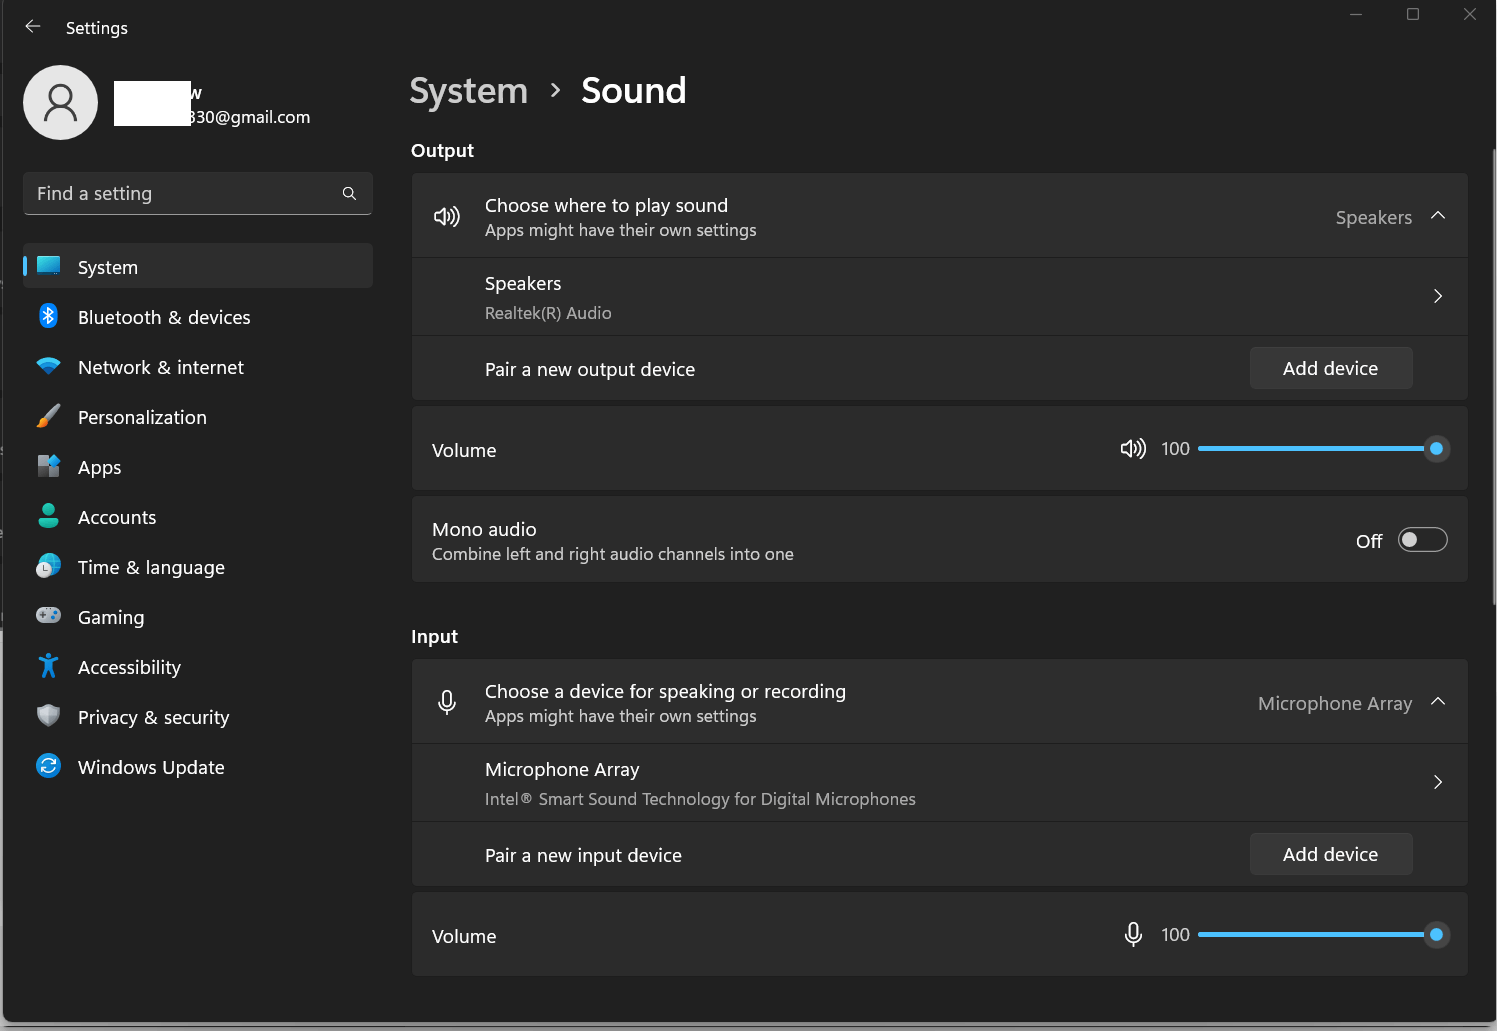The height and width of the screenshot is (1031, 1497).
Task: Open the Bluetooth & devices icon in the sidebar
Action: coord(48,316)
